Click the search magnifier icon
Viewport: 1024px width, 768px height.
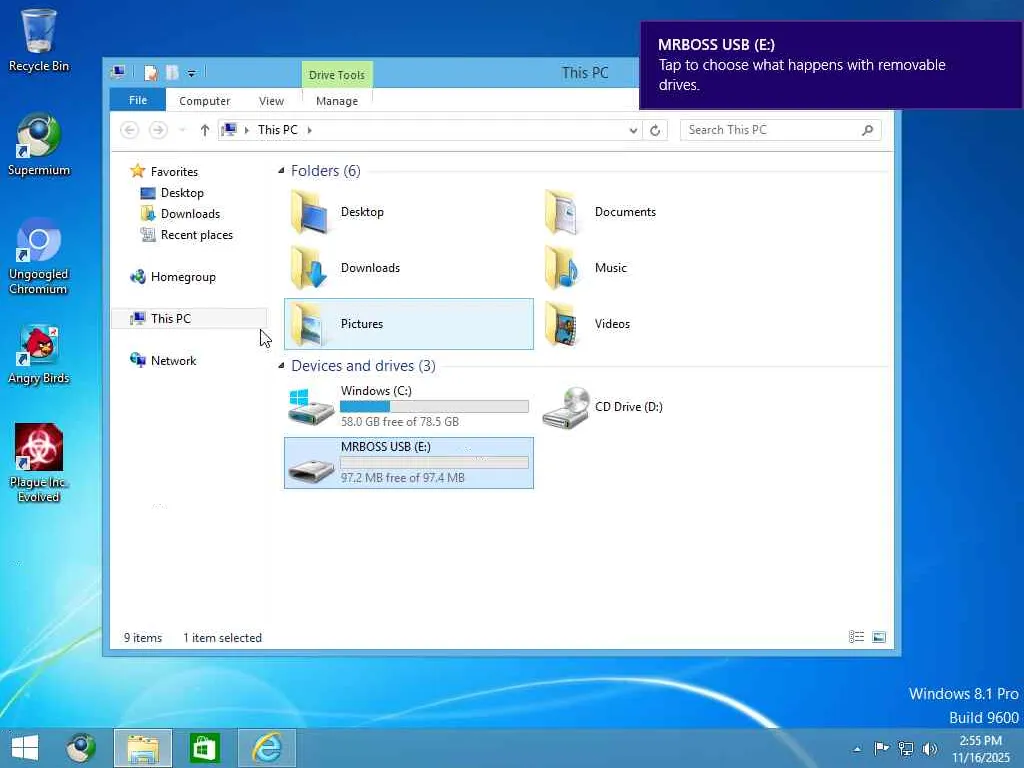click(x=867, y=130)
